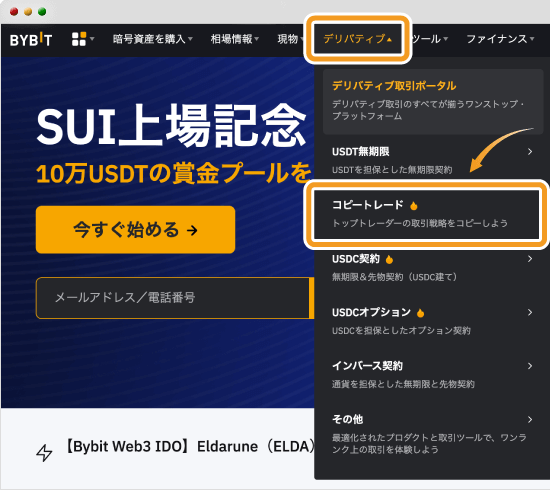This screenshot has width=550, height=490.
Task: Expand the その他 submenu chevron
Action: pos(530,419)
